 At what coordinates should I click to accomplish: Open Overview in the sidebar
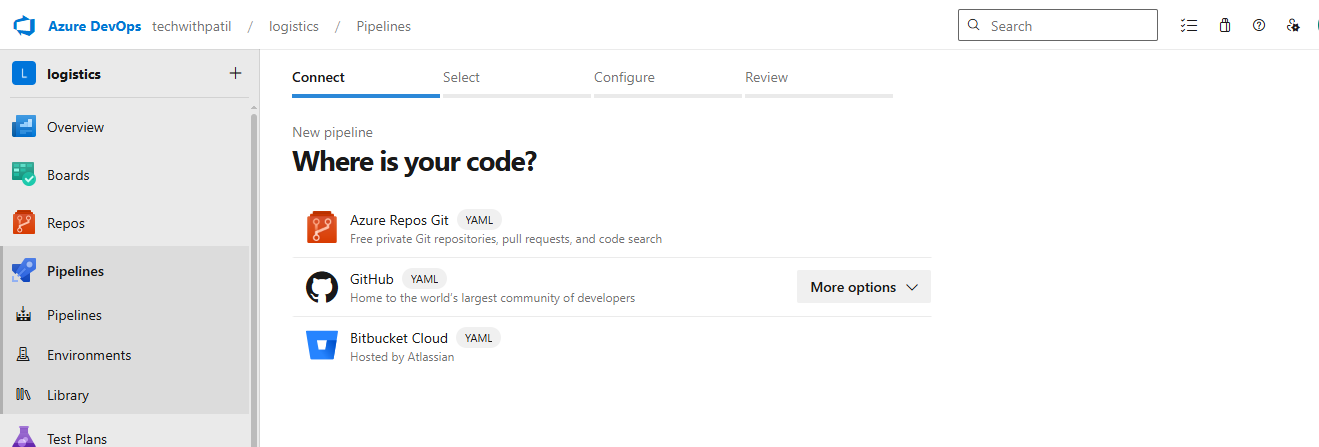point(75,127)
